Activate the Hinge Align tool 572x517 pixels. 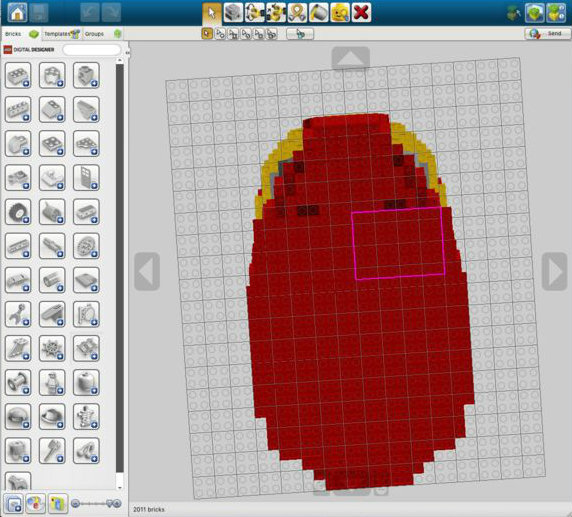[x=276, y=13]
